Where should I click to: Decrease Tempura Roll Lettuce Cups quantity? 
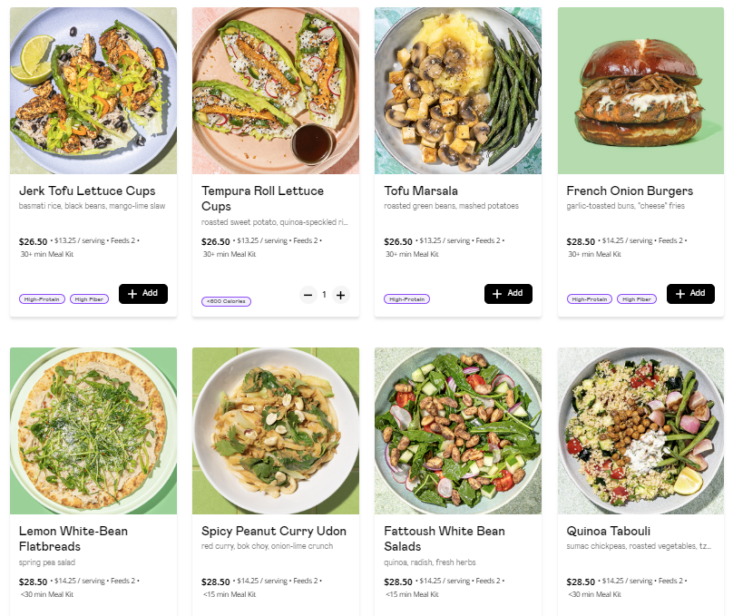click(x=308, y=295)
